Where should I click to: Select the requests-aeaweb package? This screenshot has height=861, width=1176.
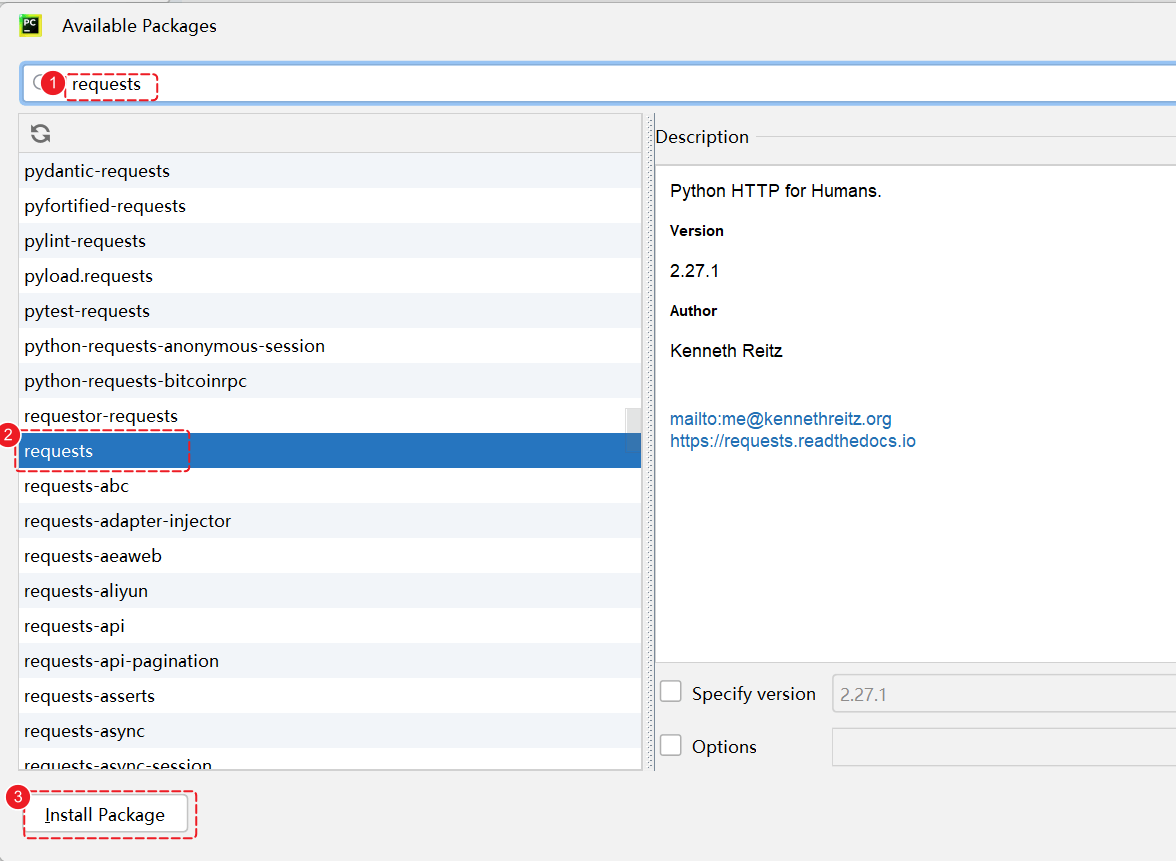330,556
